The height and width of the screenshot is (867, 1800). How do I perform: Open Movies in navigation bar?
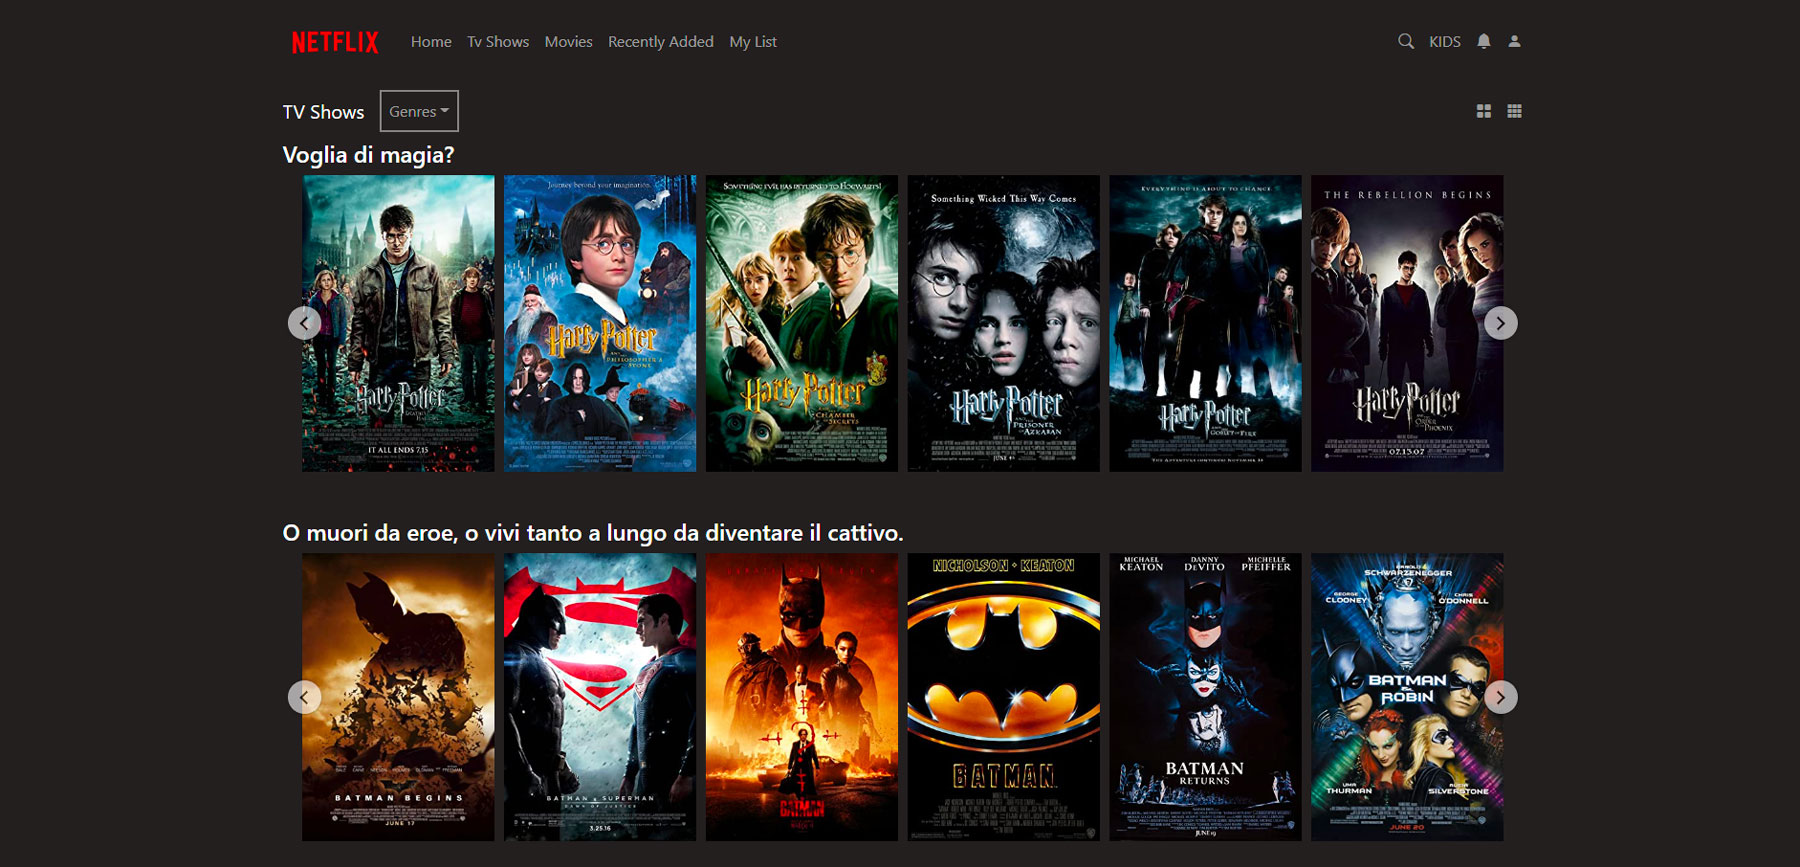569,42
